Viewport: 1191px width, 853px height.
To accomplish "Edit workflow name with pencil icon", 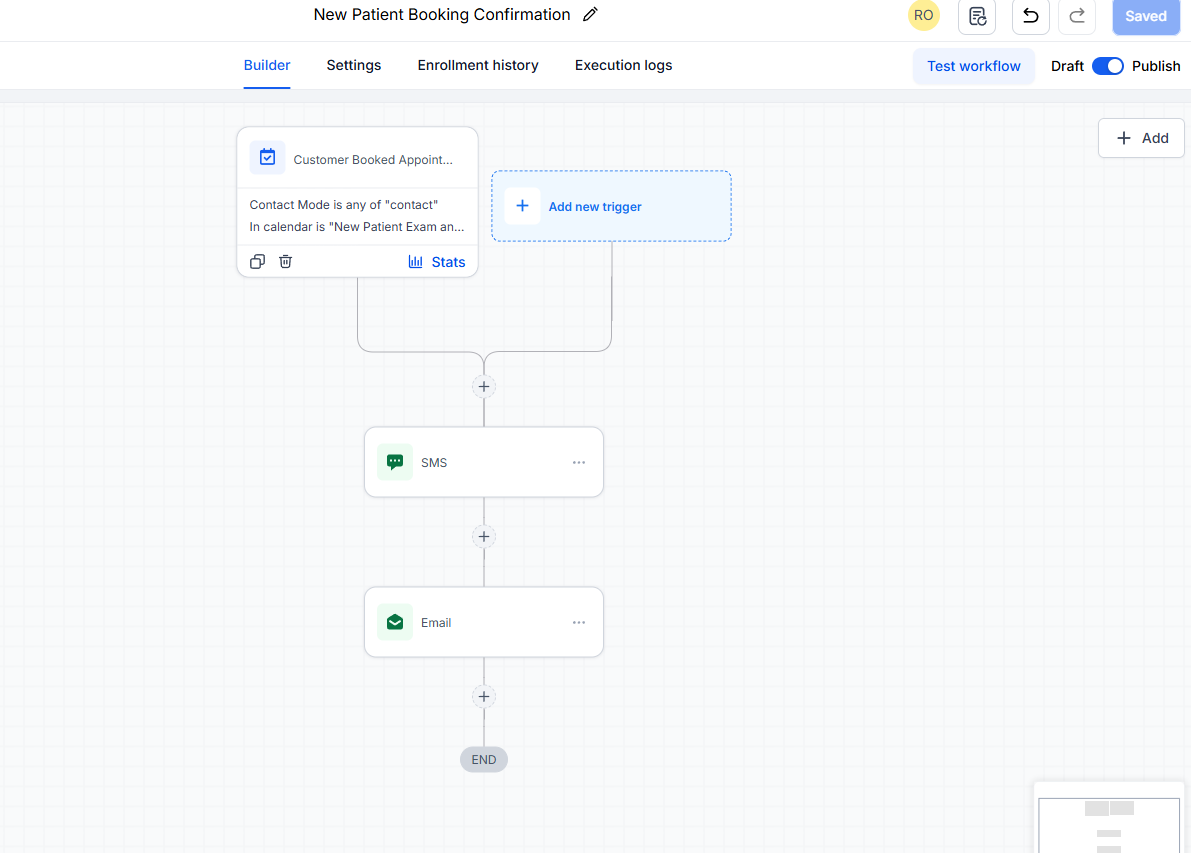I will (x=590, y=14).
